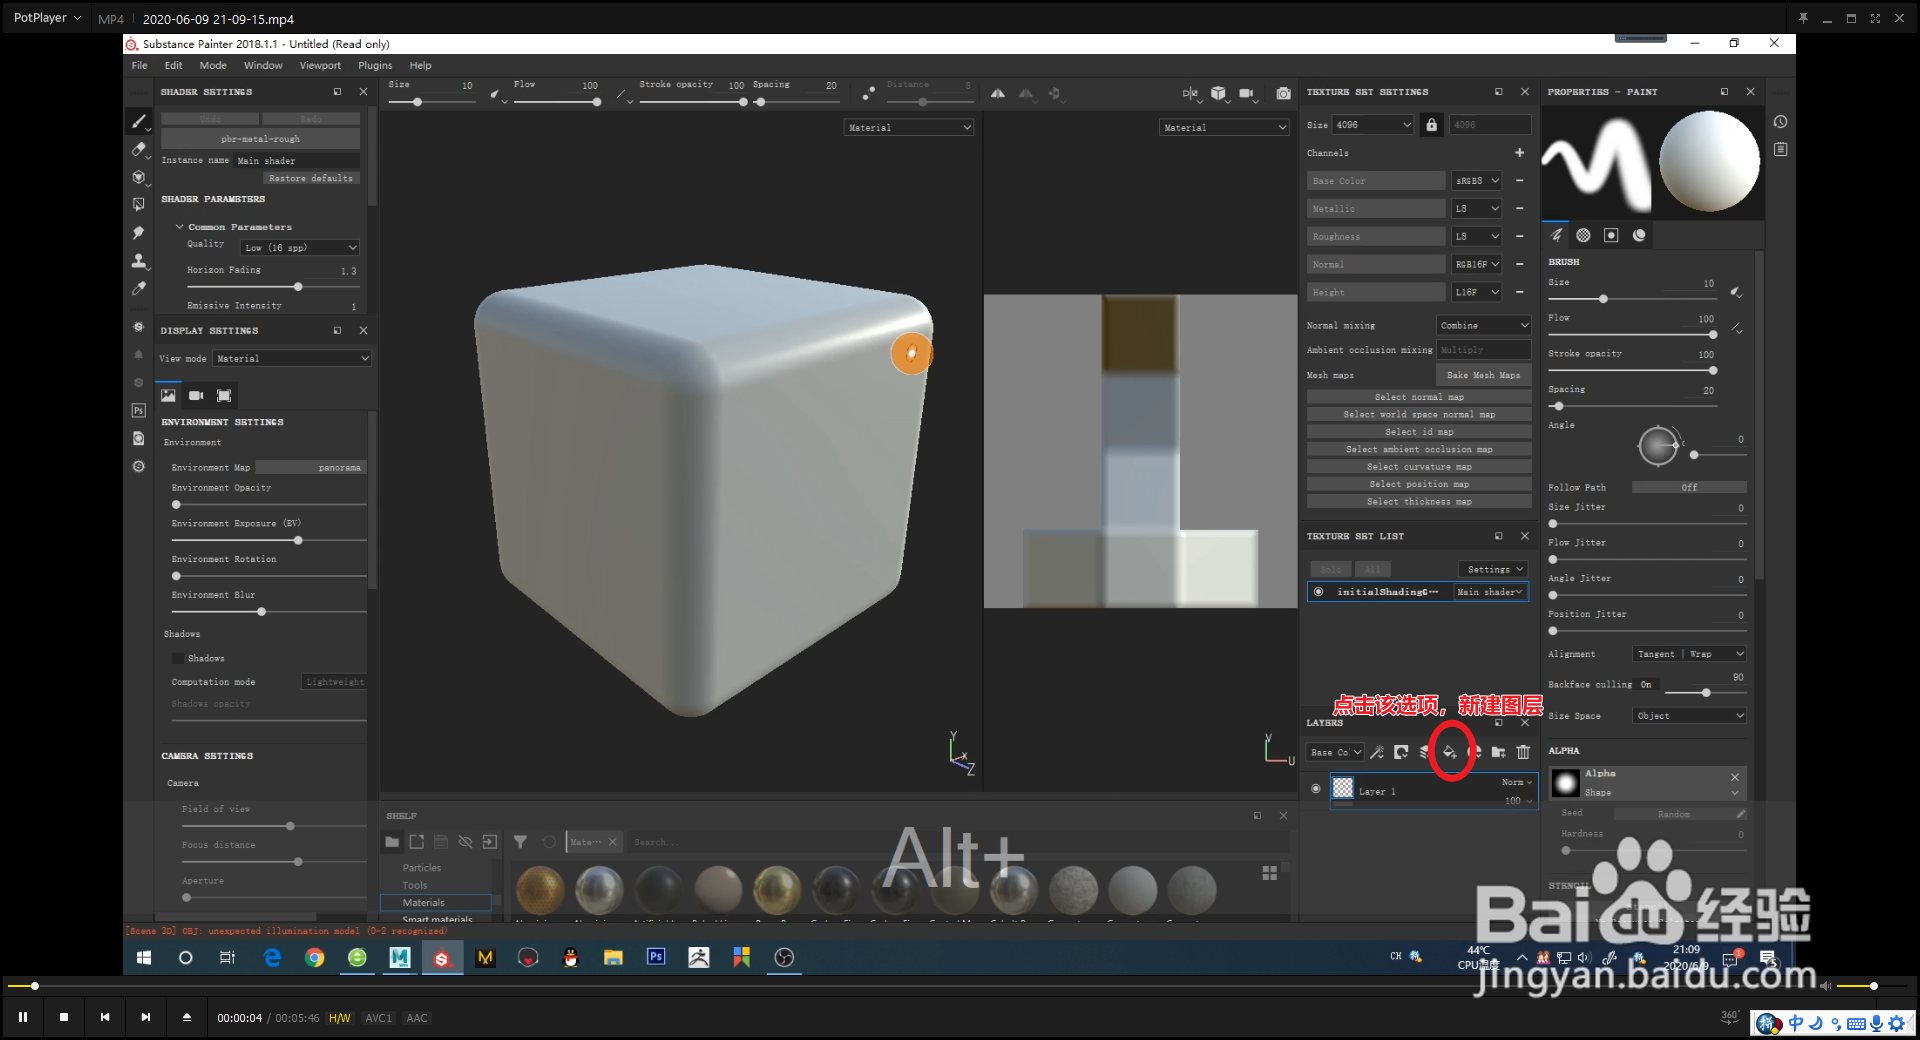Adjust the Environment Exposure (EV) slider
Screen dimensions: 1920x1040
tap(298, 540)
